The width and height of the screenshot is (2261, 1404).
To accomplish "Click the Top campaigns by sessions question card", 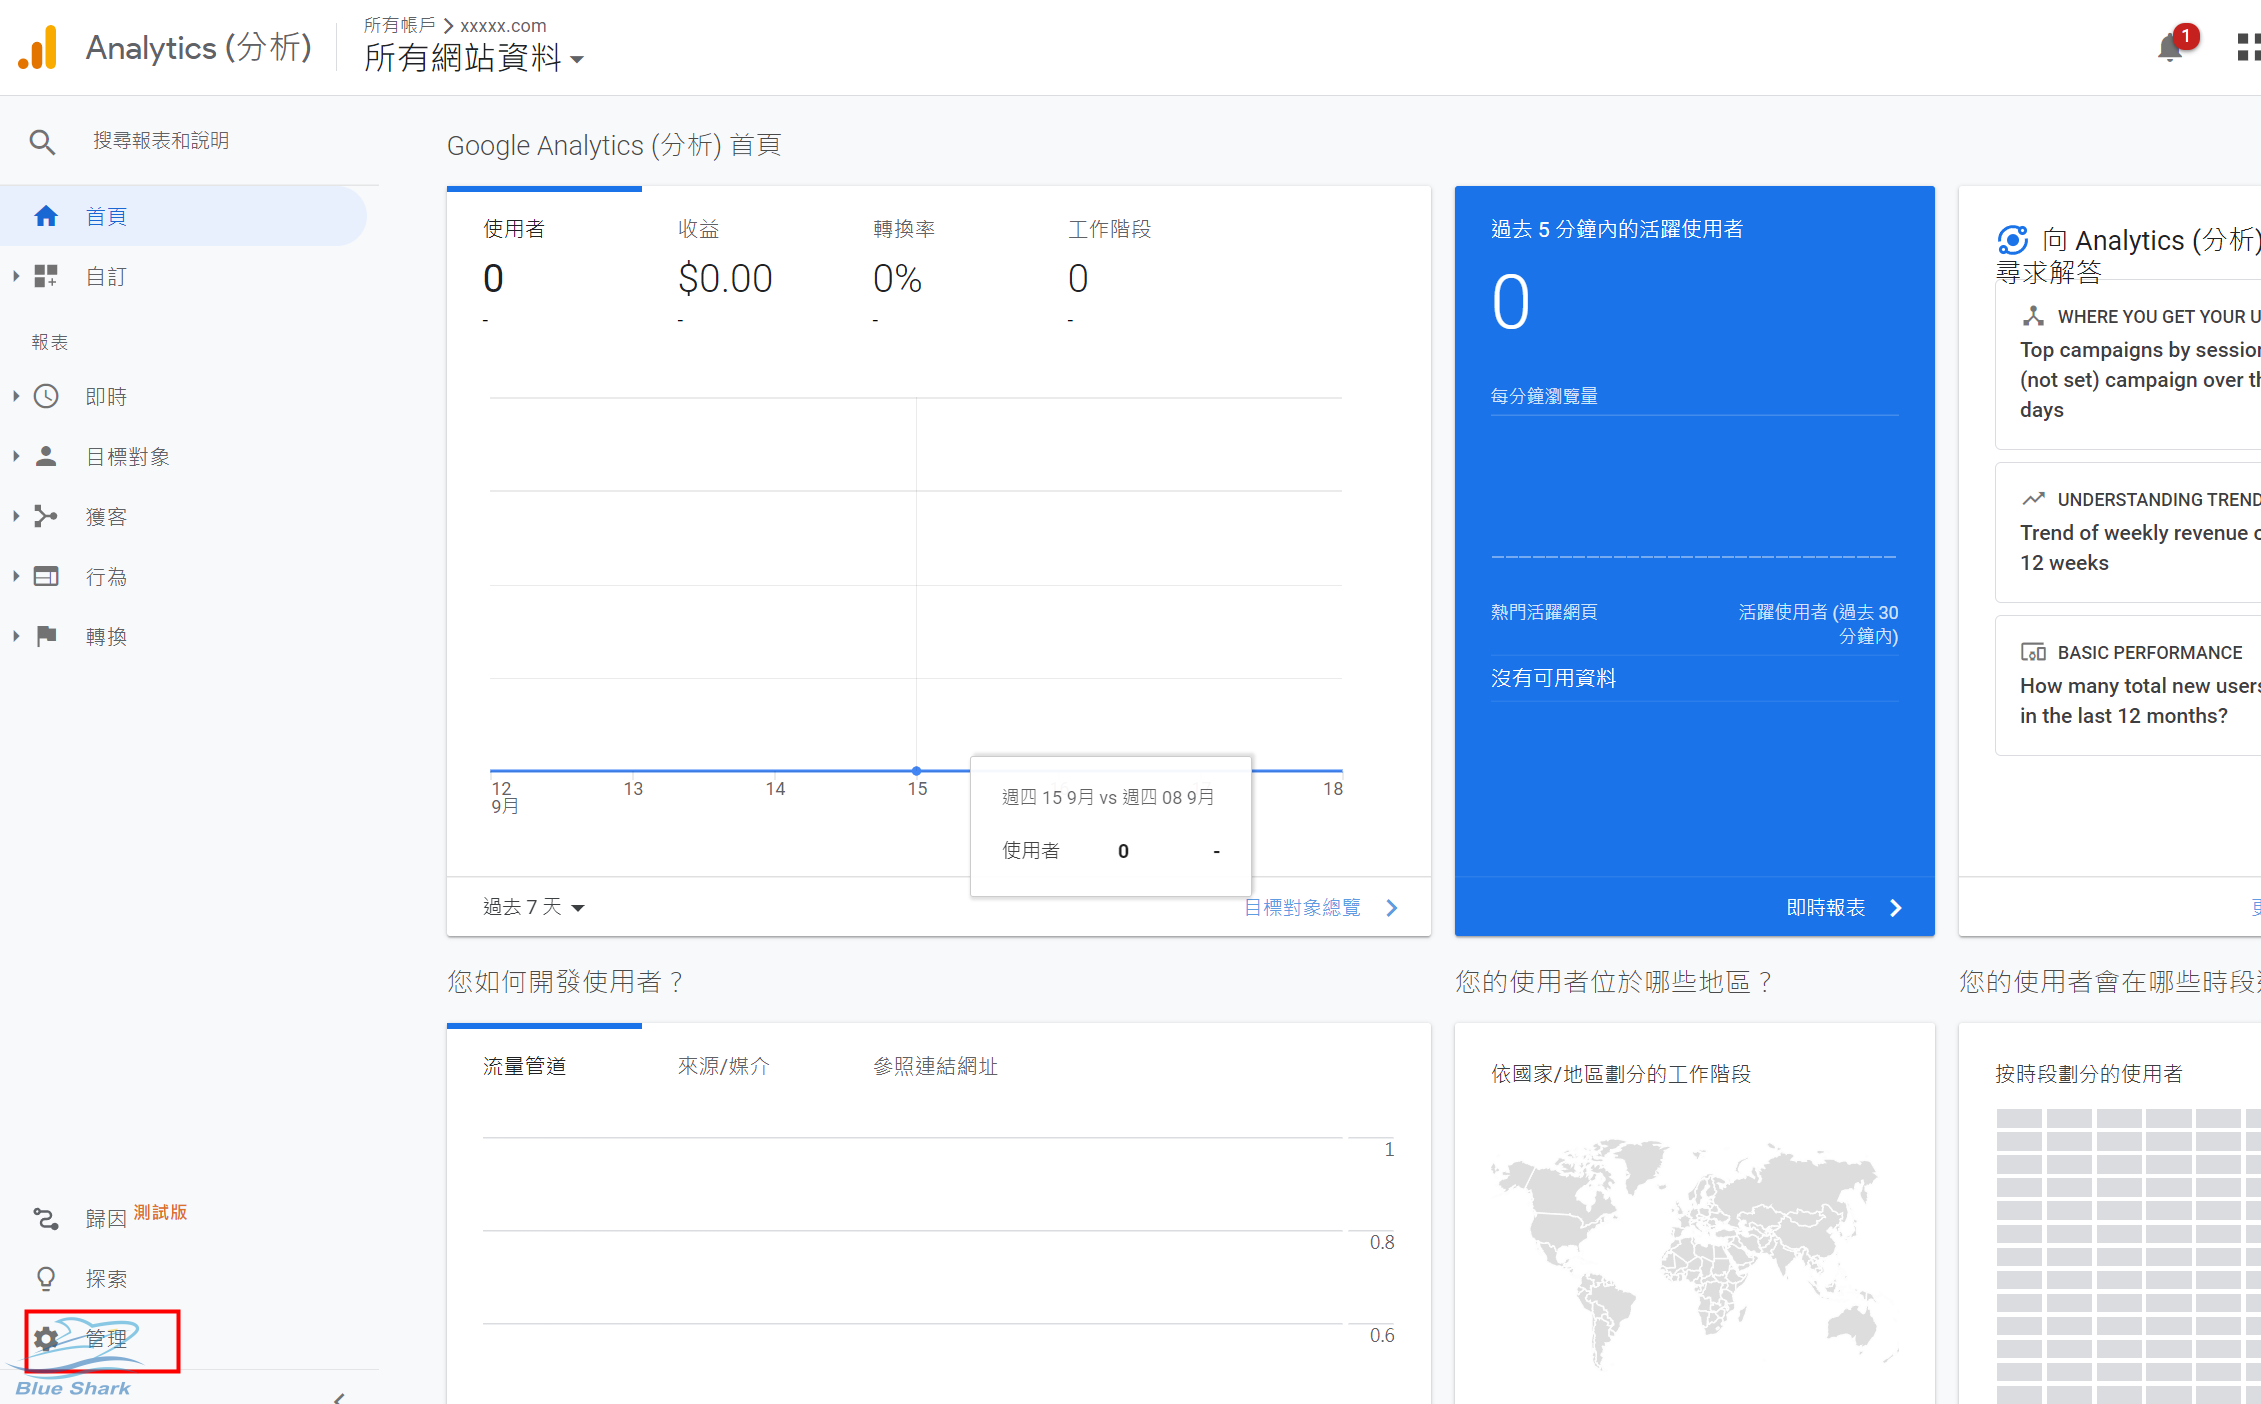I will click(2128, 365).
